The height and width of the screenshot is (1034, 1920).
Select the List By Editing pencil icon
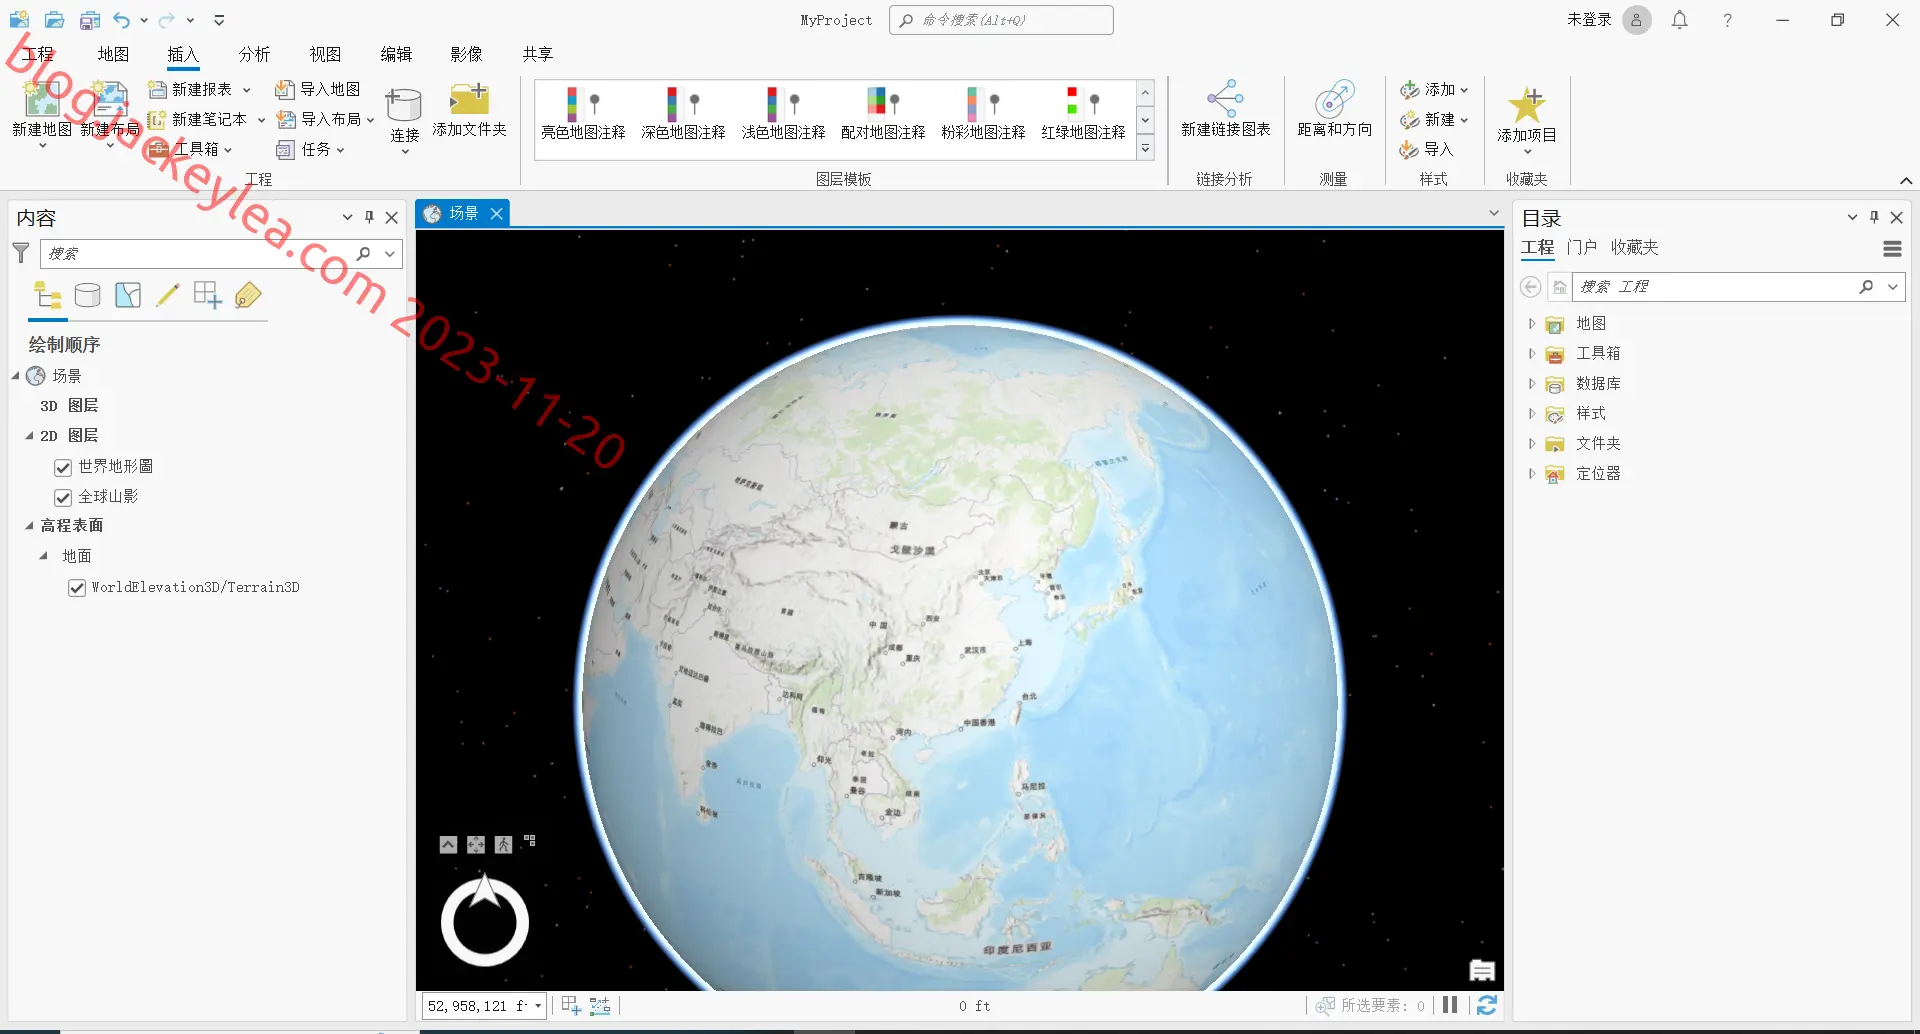click(167, 295)
